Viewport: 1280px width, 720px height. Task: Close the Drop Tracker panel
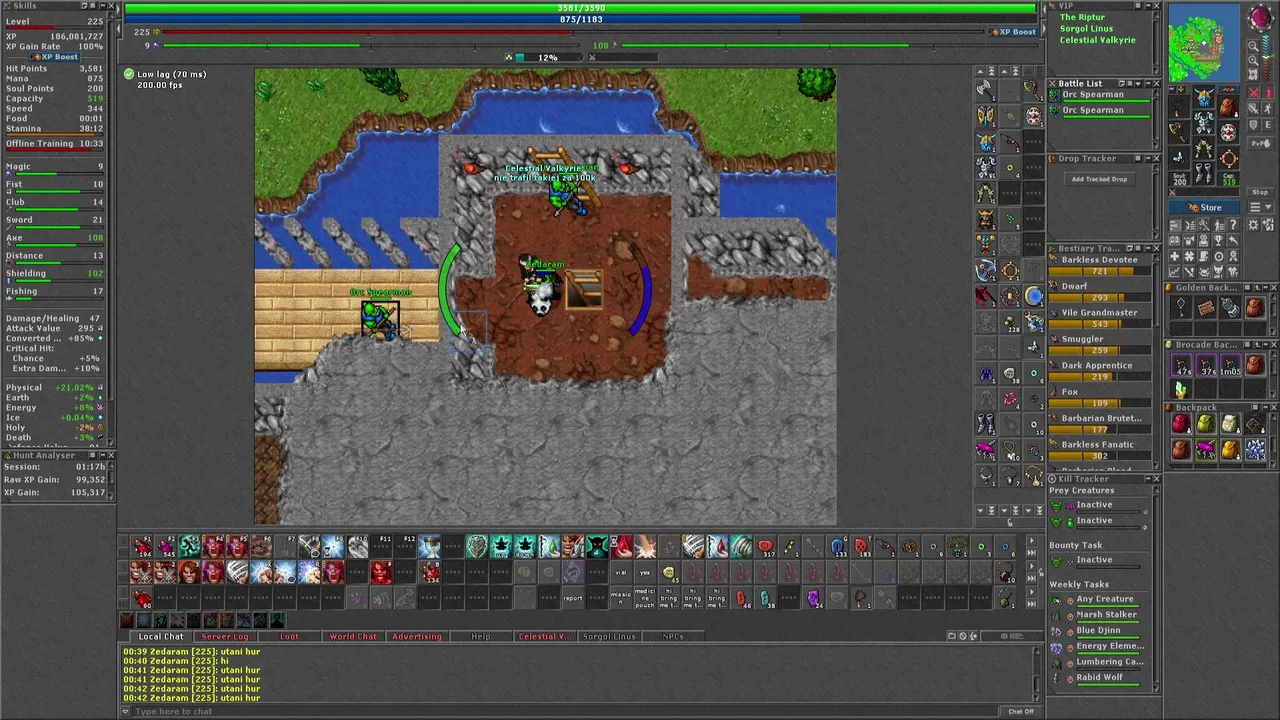click(1156, 159)
